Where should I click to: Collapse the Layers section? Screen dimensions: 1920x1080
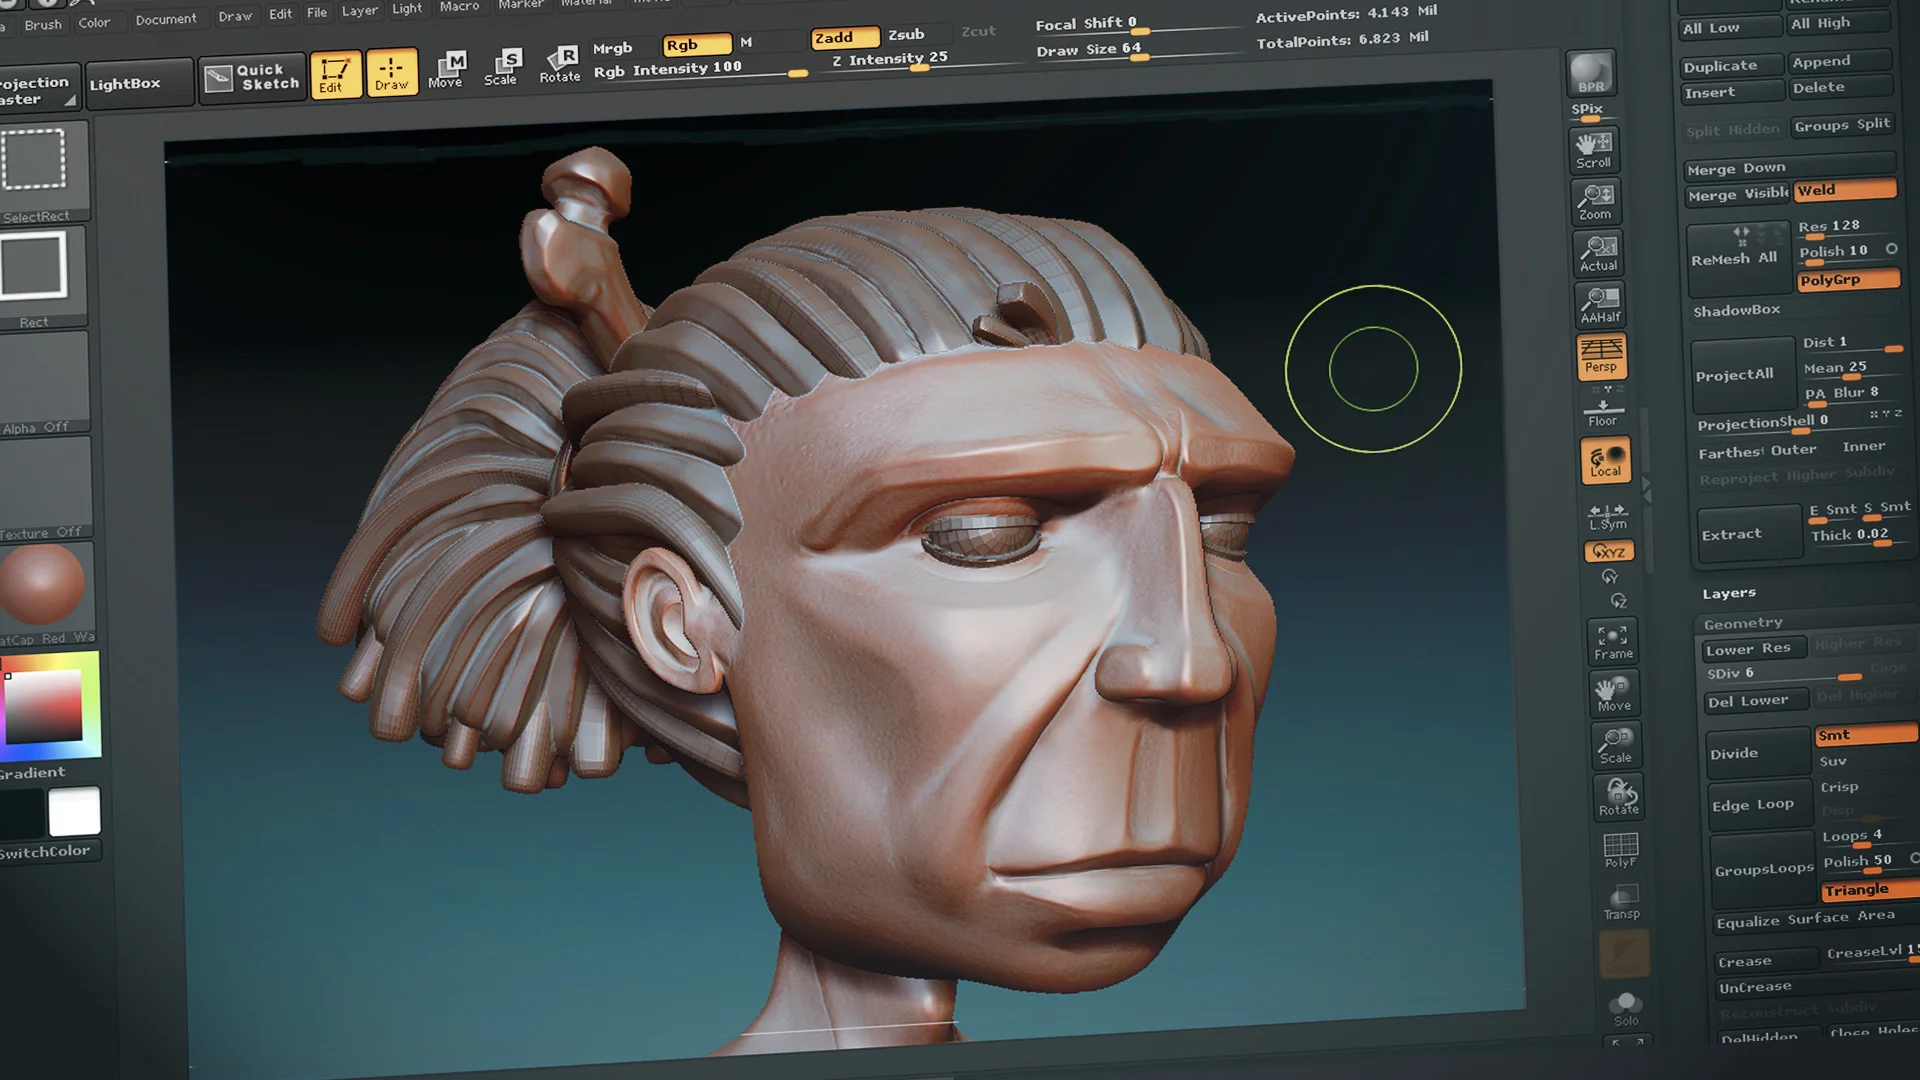click(1728, 592)
